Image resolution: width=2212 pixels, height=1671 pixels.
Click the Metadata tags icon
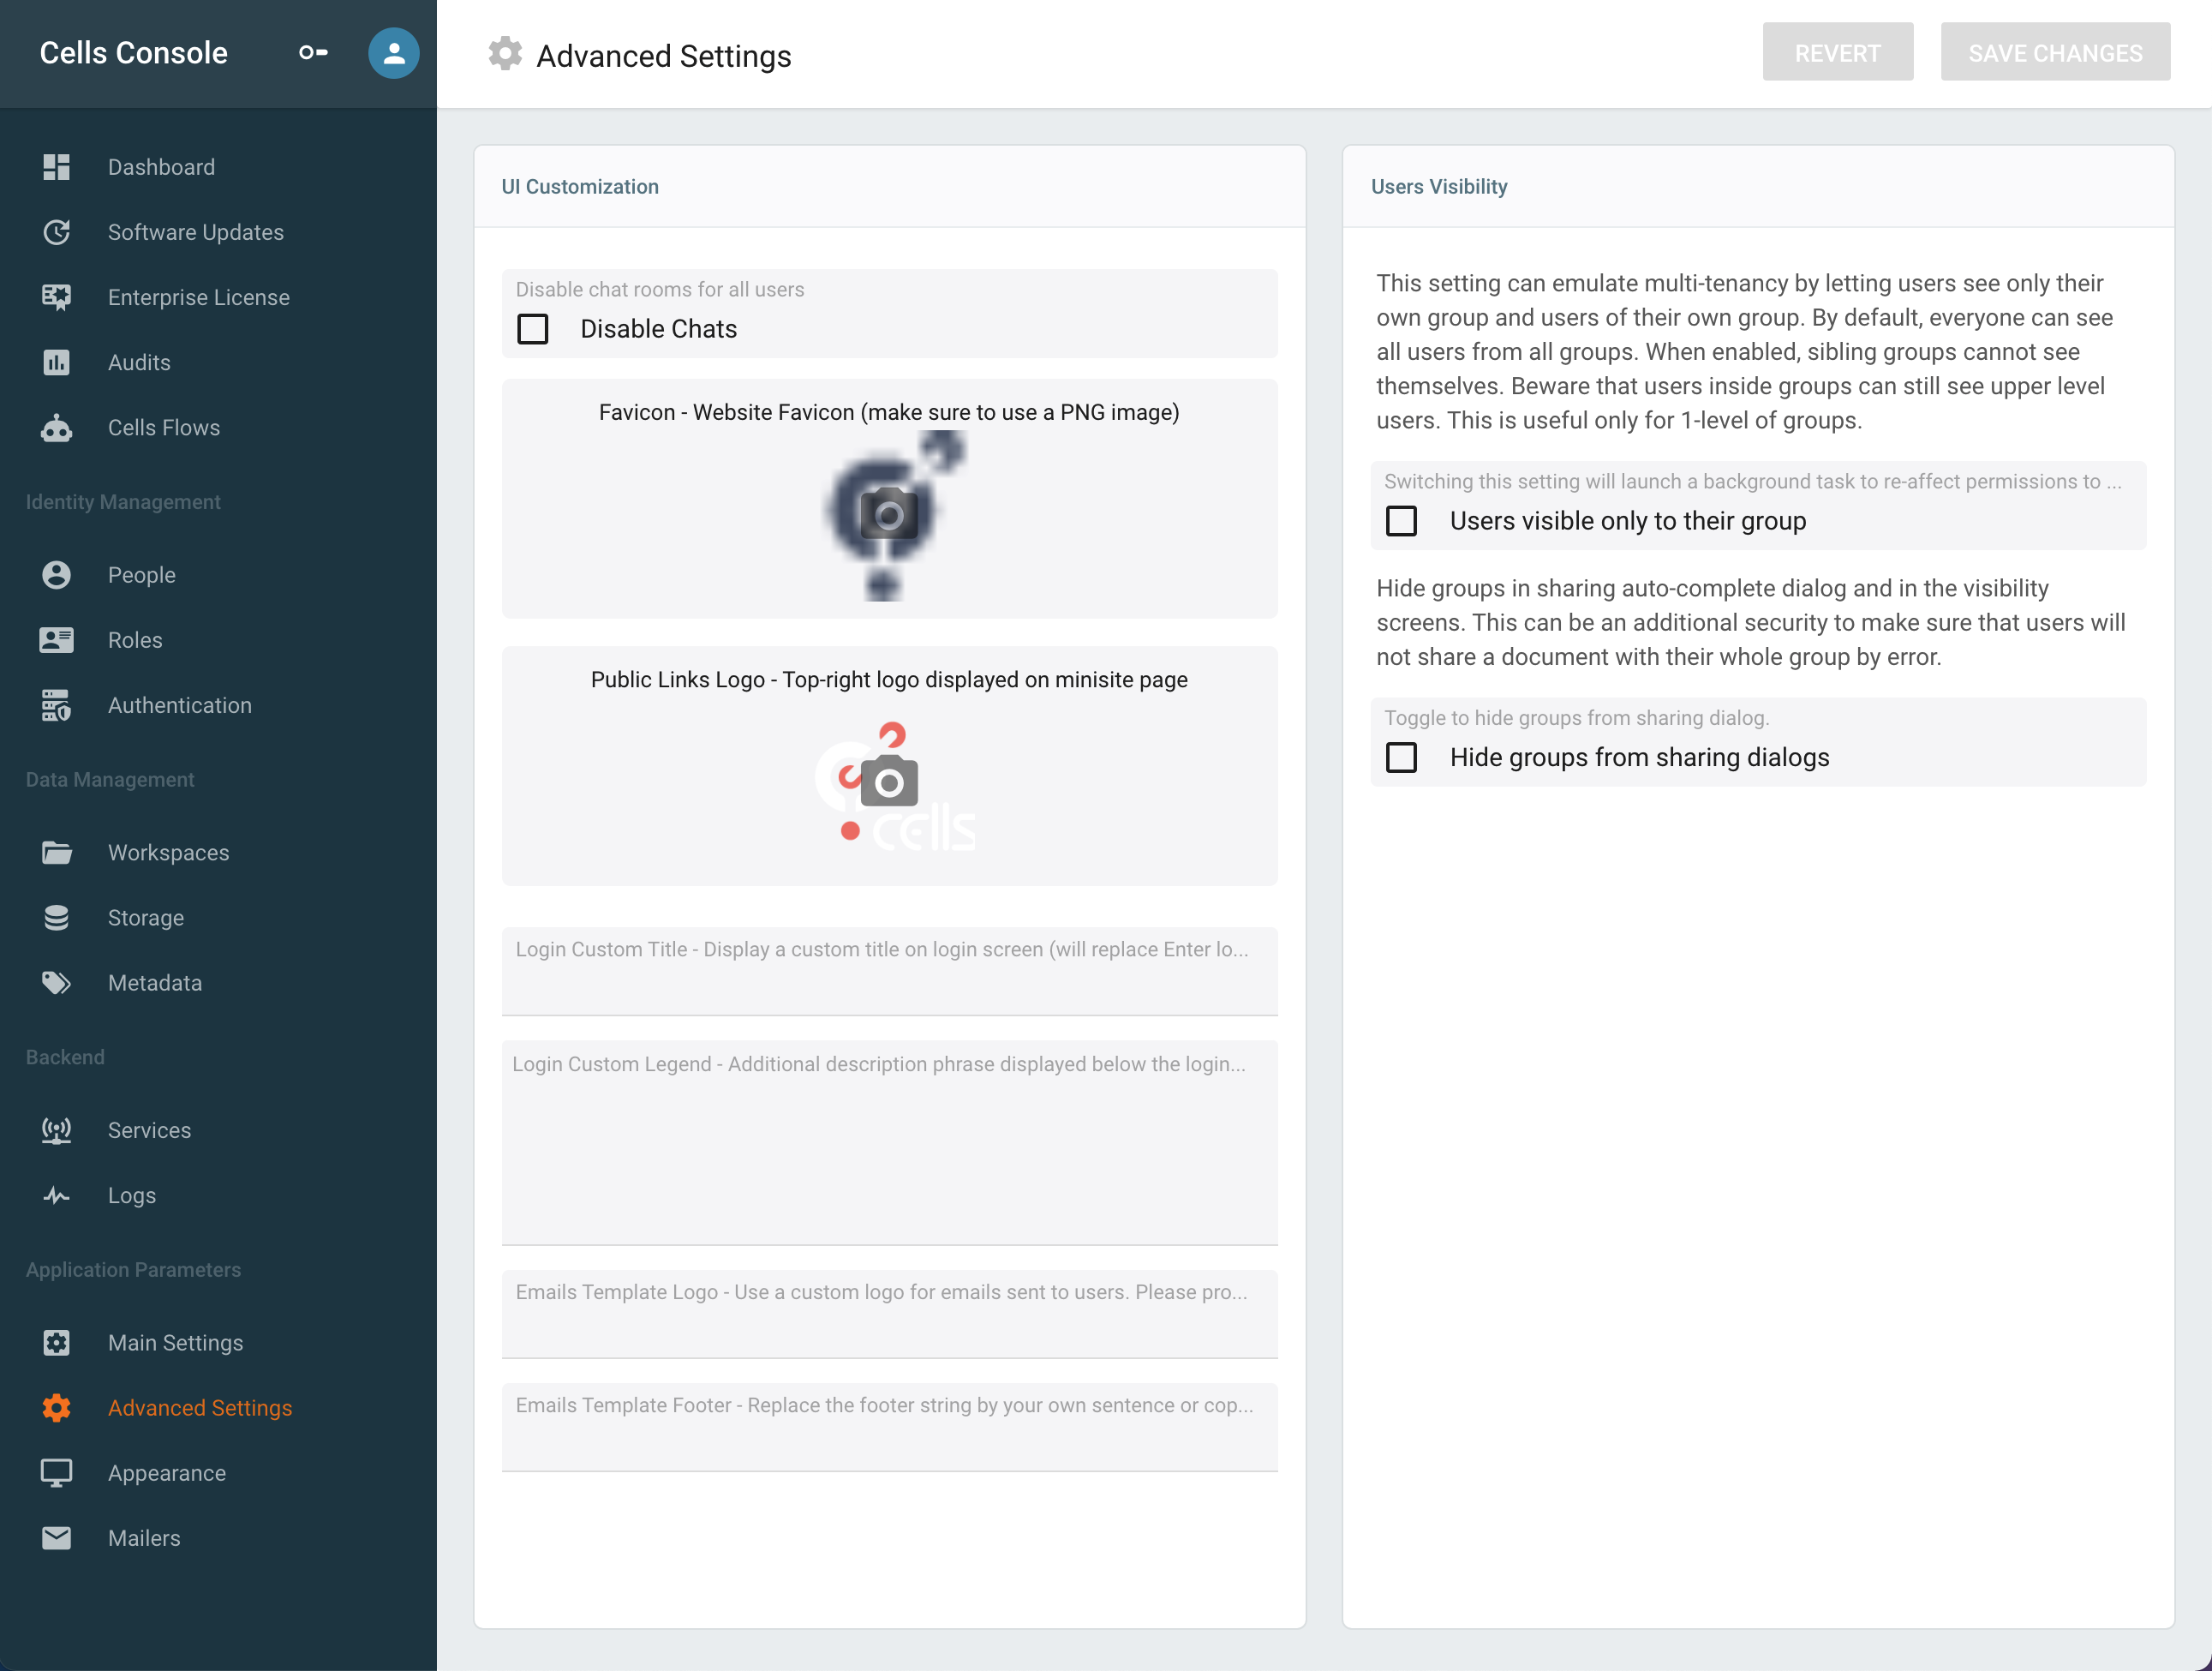point(56,982)
